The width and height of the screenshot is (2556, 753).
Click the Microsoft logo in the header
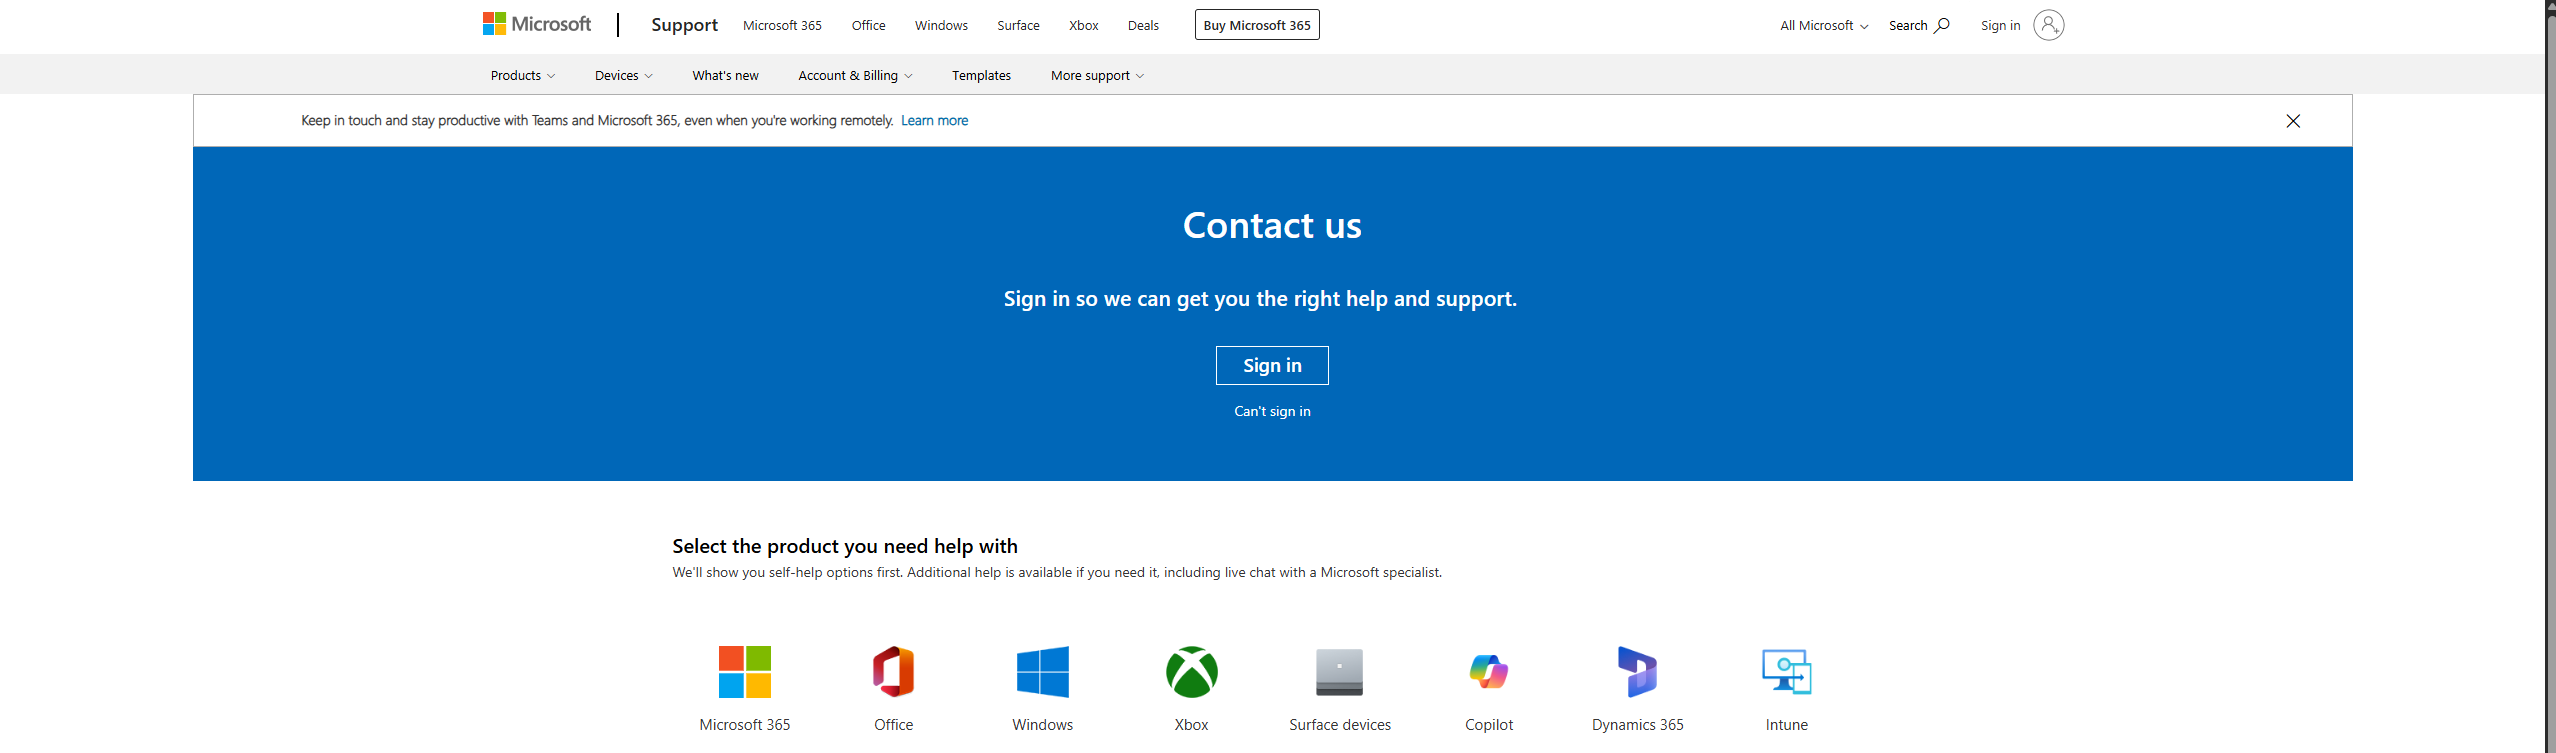(x=537, y=24)
